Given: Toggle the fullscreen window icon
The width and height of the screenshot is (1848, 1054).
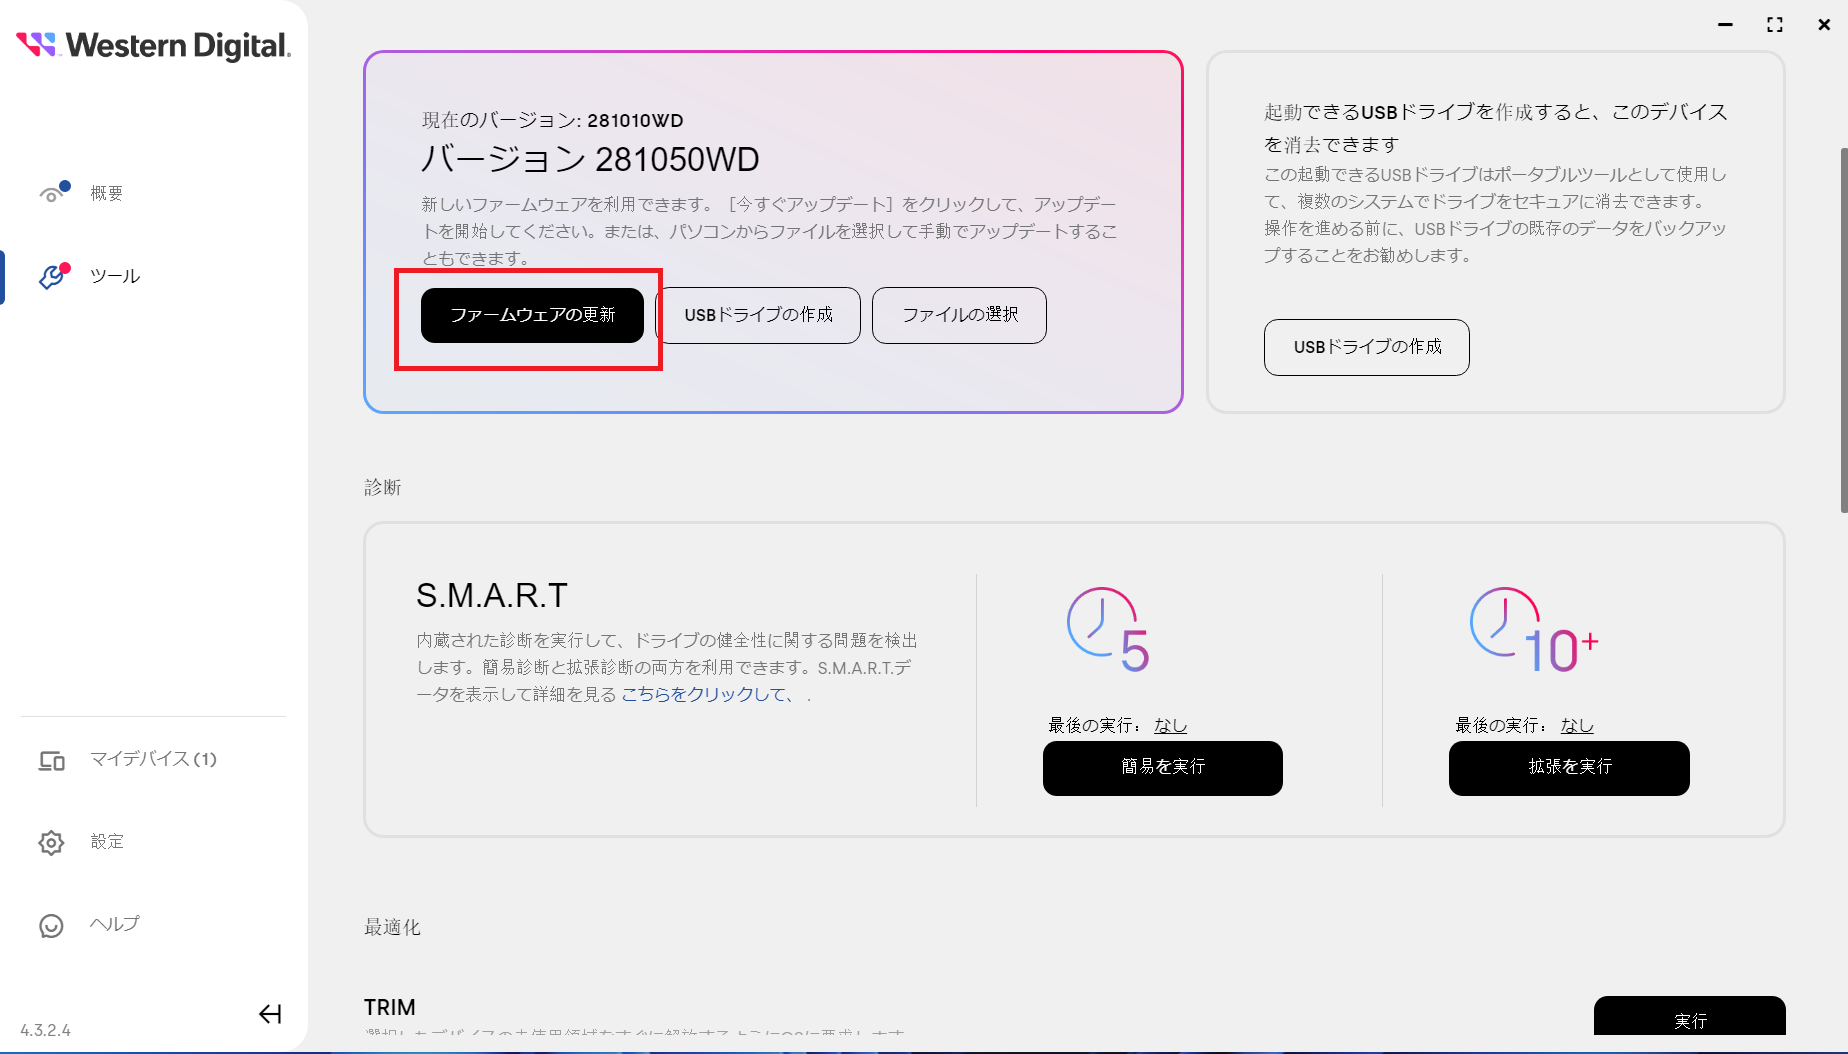Looking at the screenshot, I should [1775, 25].
